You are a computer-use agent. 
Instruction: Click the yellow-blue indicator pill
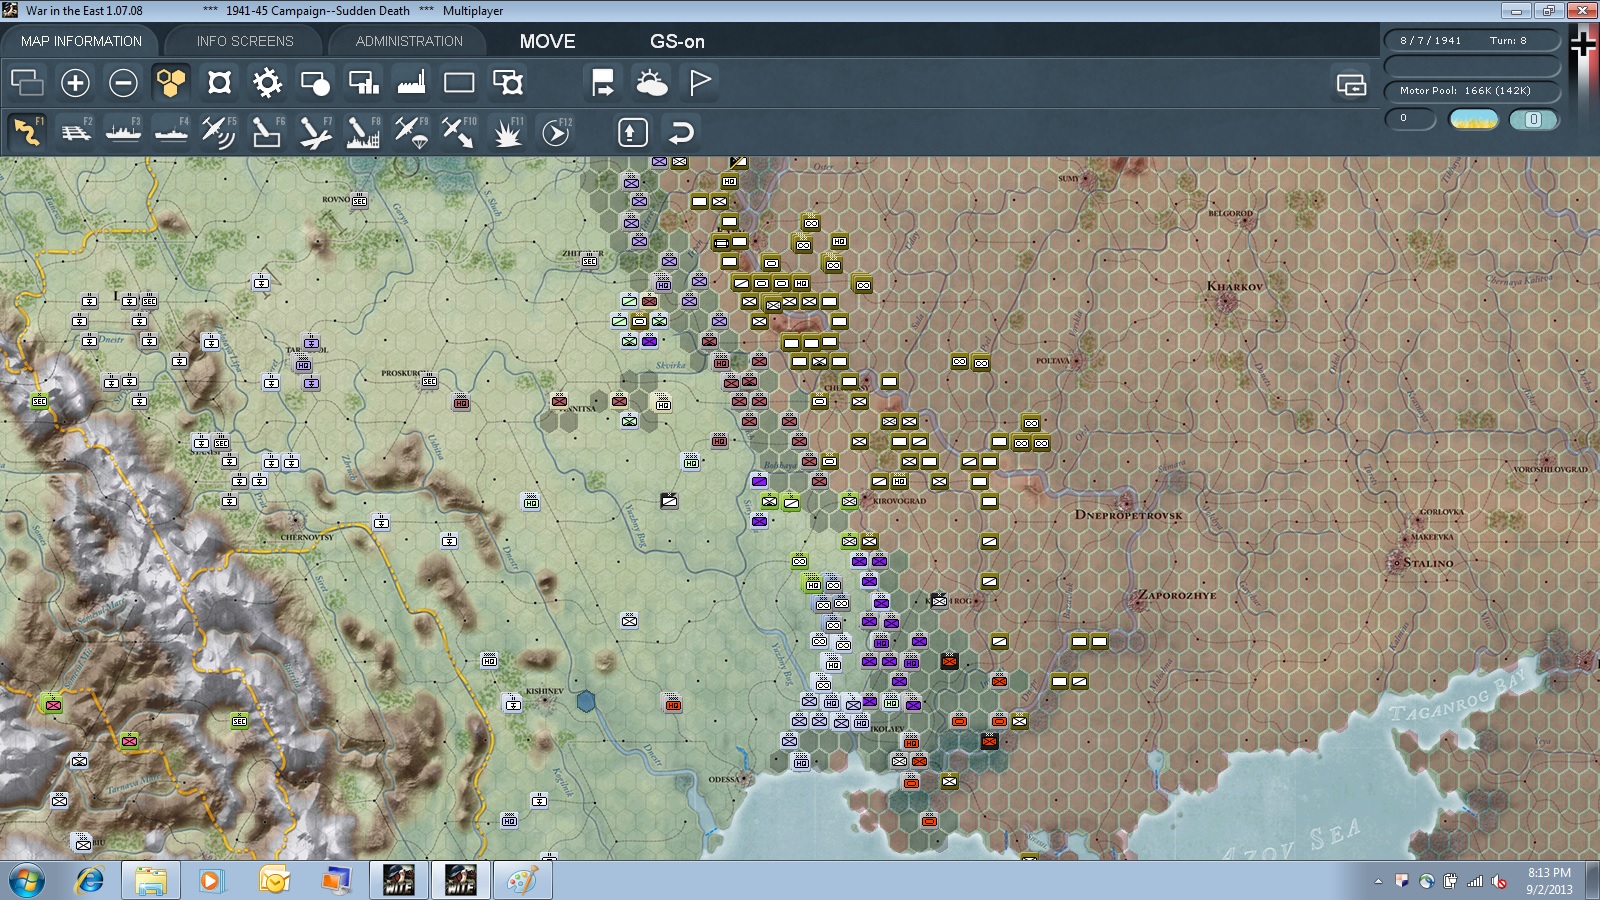coord(1474,120)
